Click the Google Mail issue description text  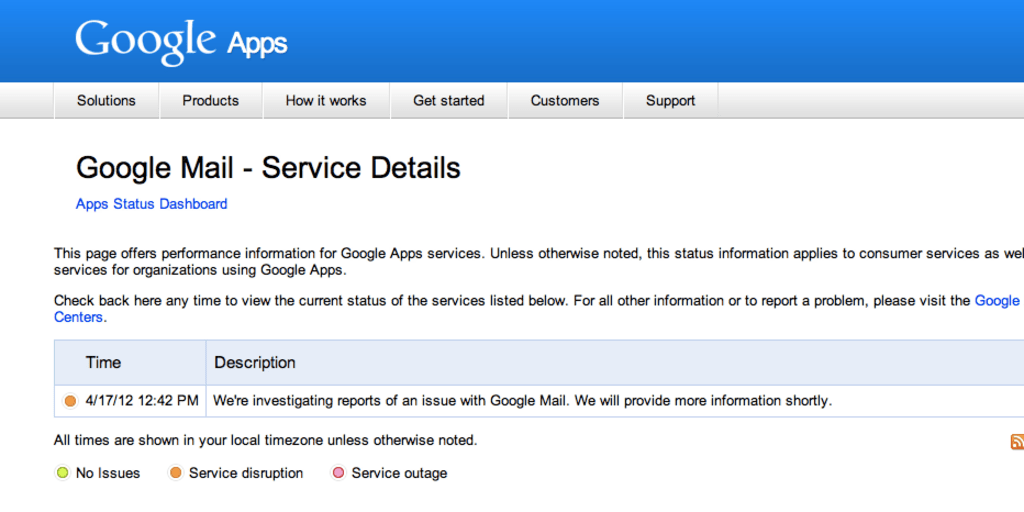pos(522,401)
